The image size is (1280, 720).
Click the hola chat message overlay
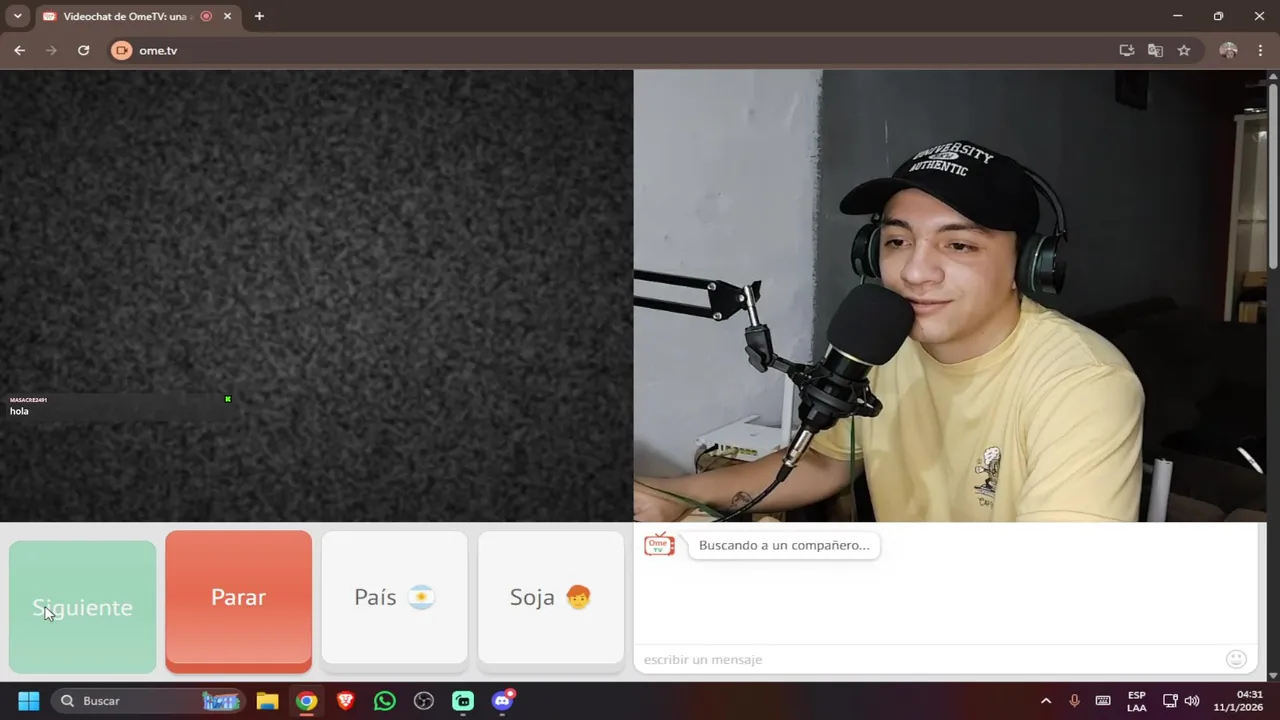coord(19,411)
